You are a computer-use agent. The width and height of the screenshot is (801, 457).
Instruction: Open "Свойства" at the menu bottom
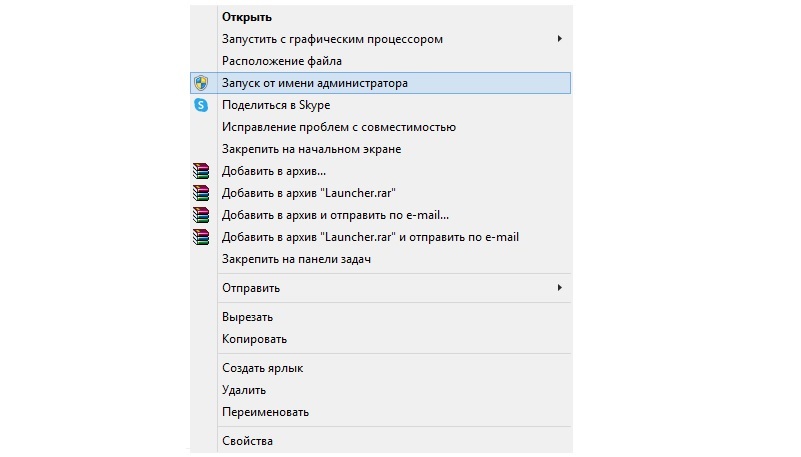point(247,441)
